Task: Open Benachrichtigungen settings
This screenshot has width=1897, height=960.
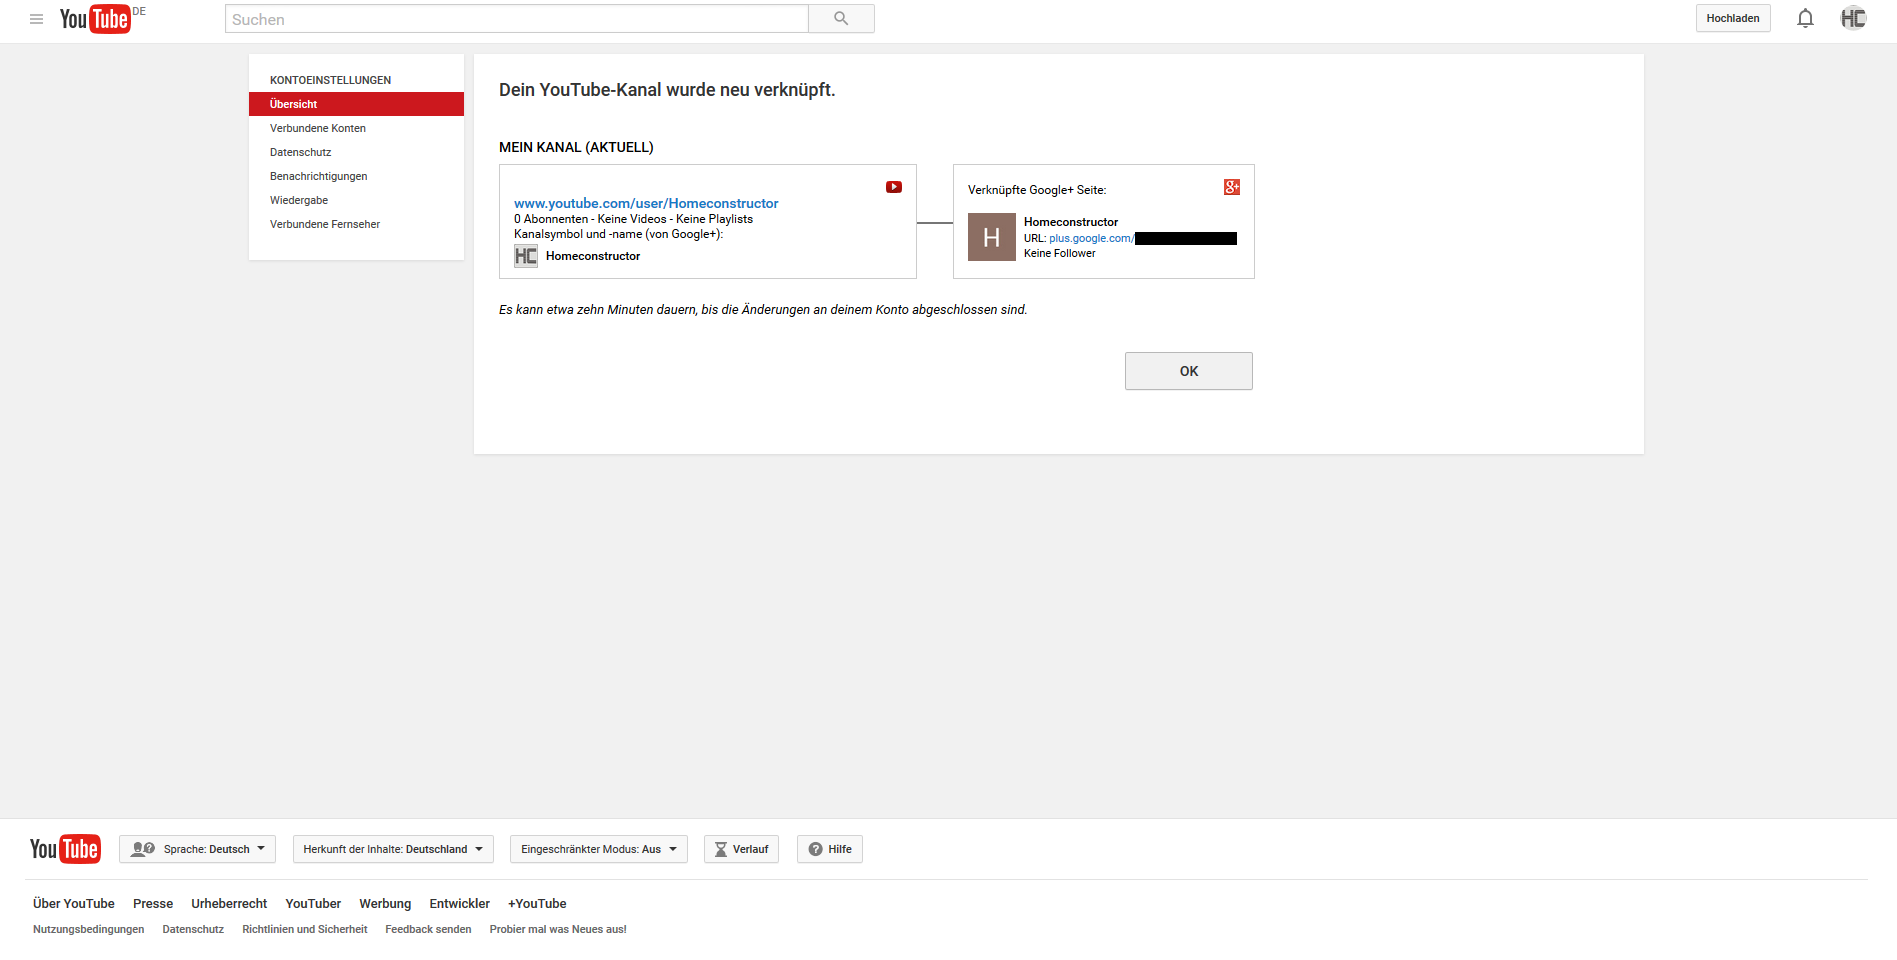Action: point(318,176)
